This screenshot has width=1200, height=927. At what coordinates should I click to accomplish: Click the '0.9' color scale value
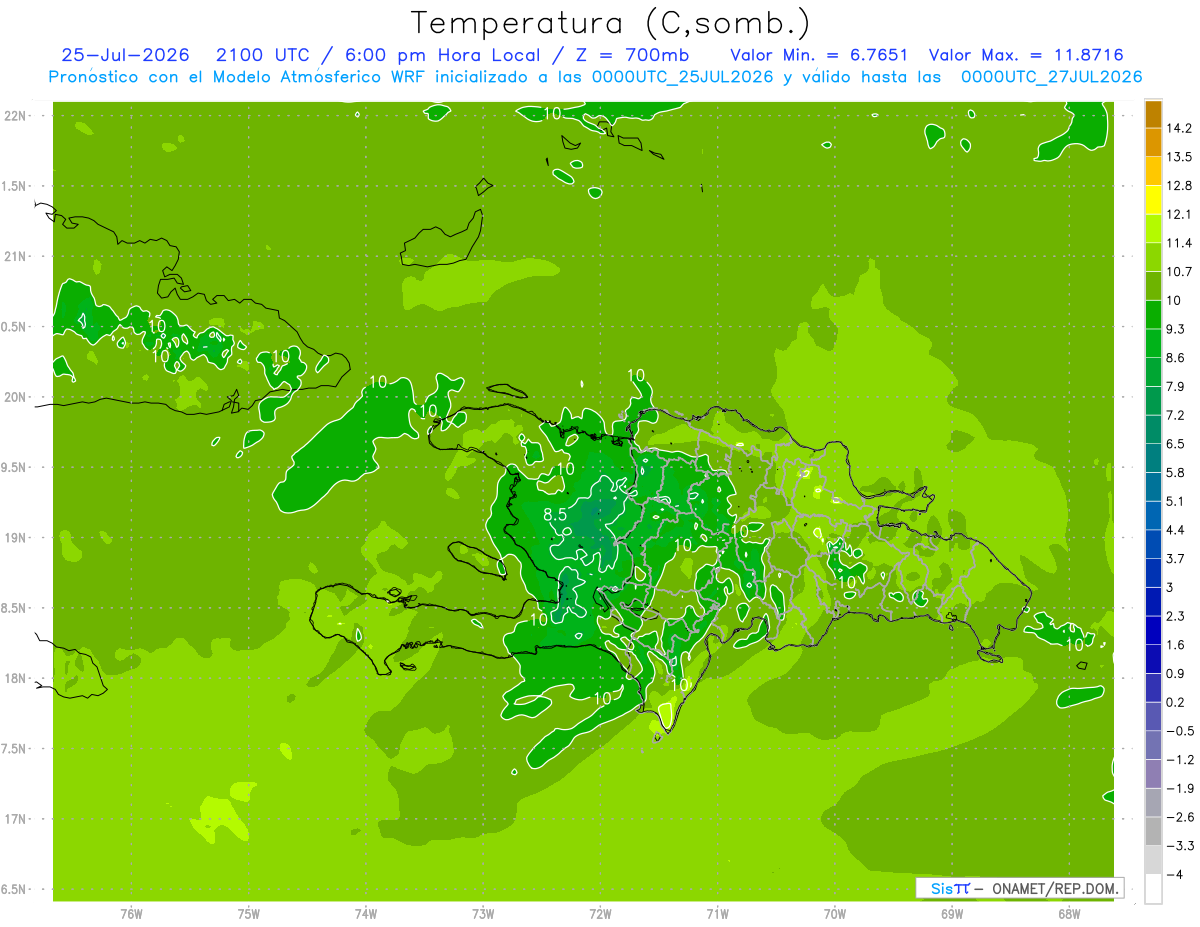[x=1176, y=673]
